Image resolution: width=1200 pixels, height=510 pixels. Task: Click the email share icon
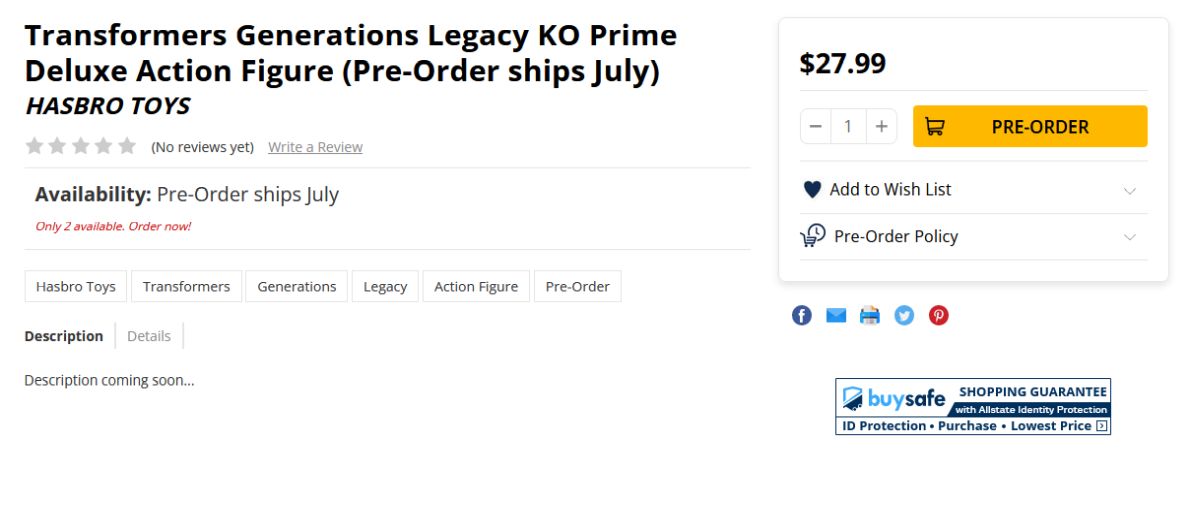click(836, 316)
